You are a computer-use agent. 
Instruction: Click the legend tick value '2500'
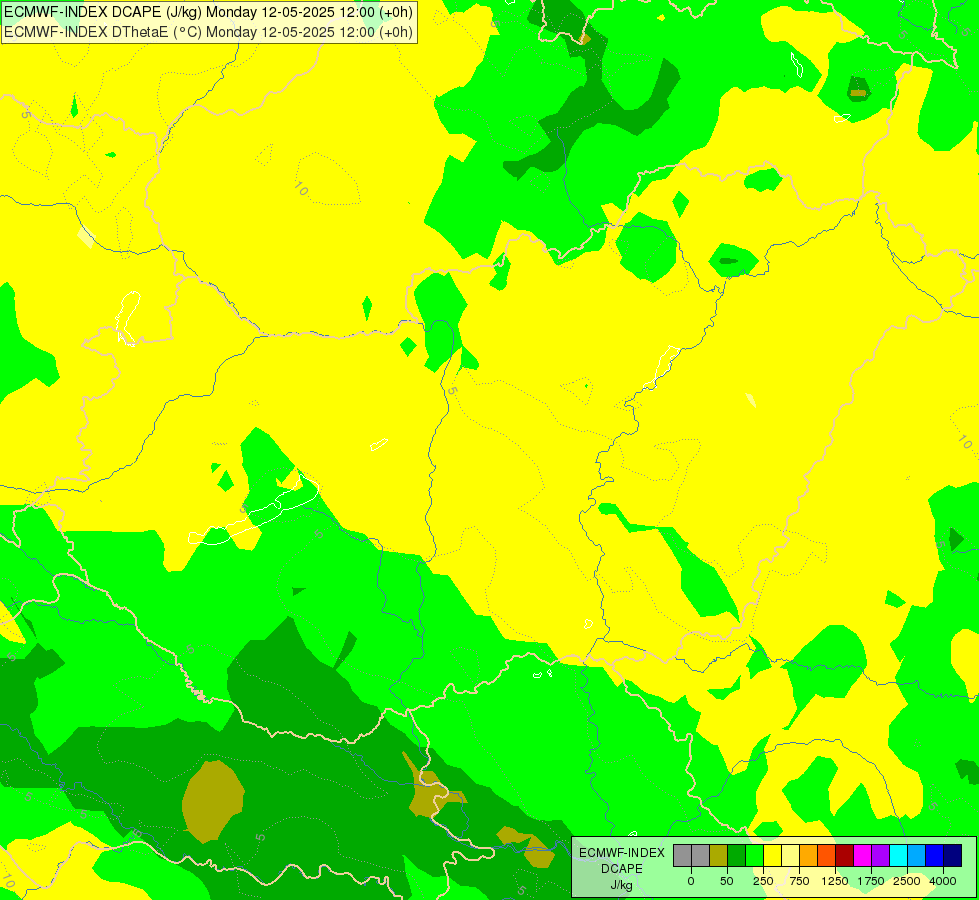pos(907,881)
